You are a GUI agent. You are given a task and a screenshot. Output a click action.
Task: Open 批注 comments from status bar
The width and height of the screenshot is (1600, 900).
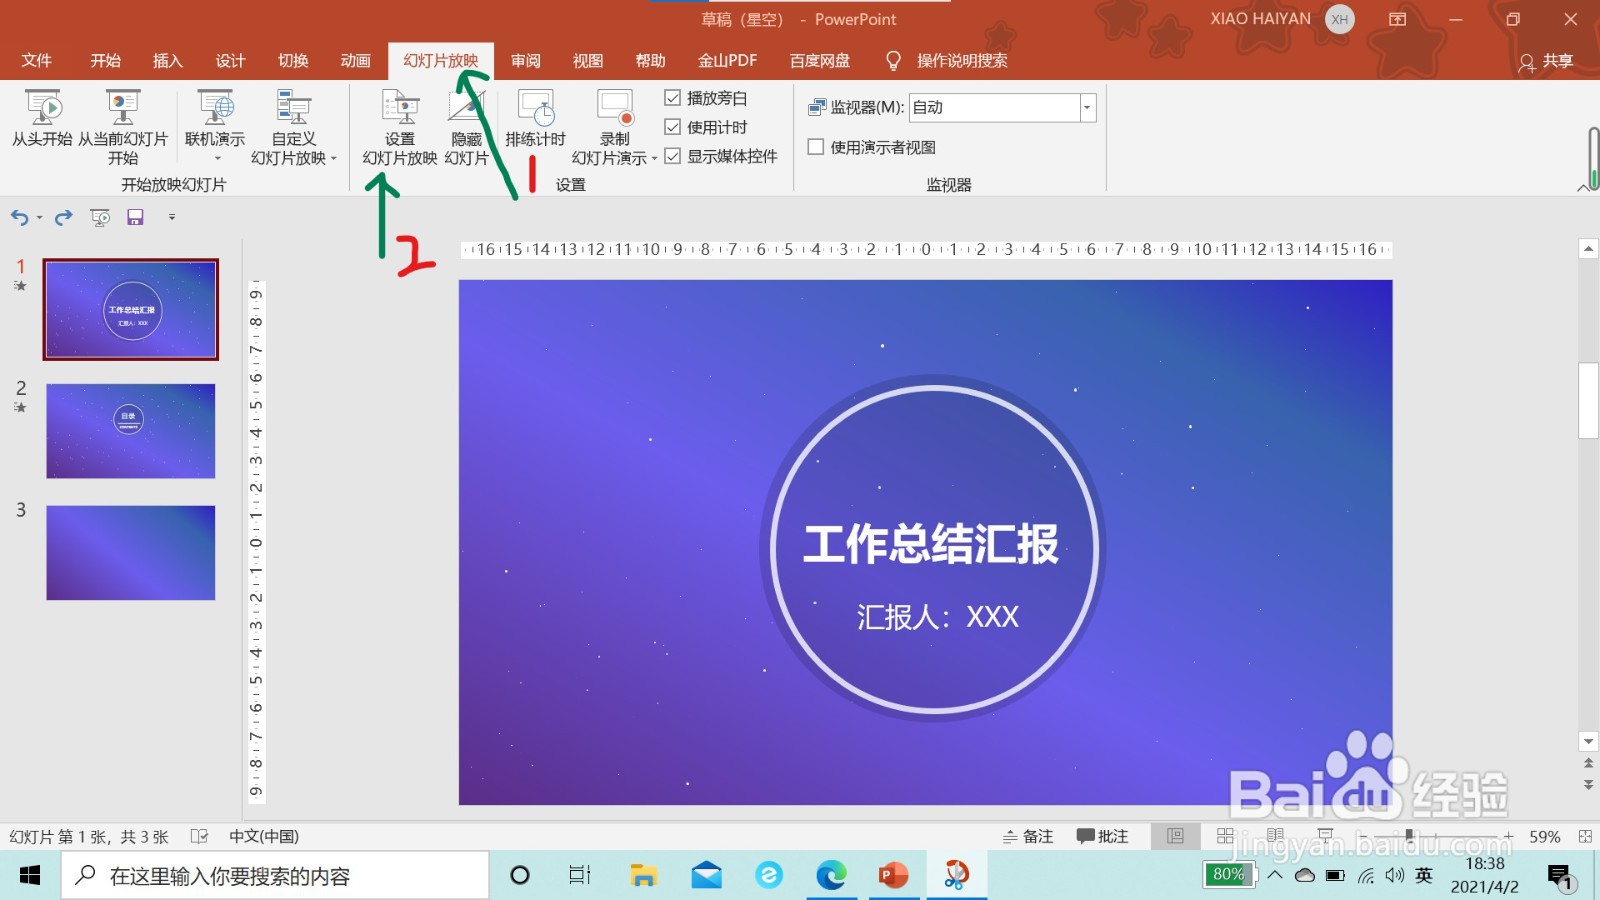coord(1103,836)
